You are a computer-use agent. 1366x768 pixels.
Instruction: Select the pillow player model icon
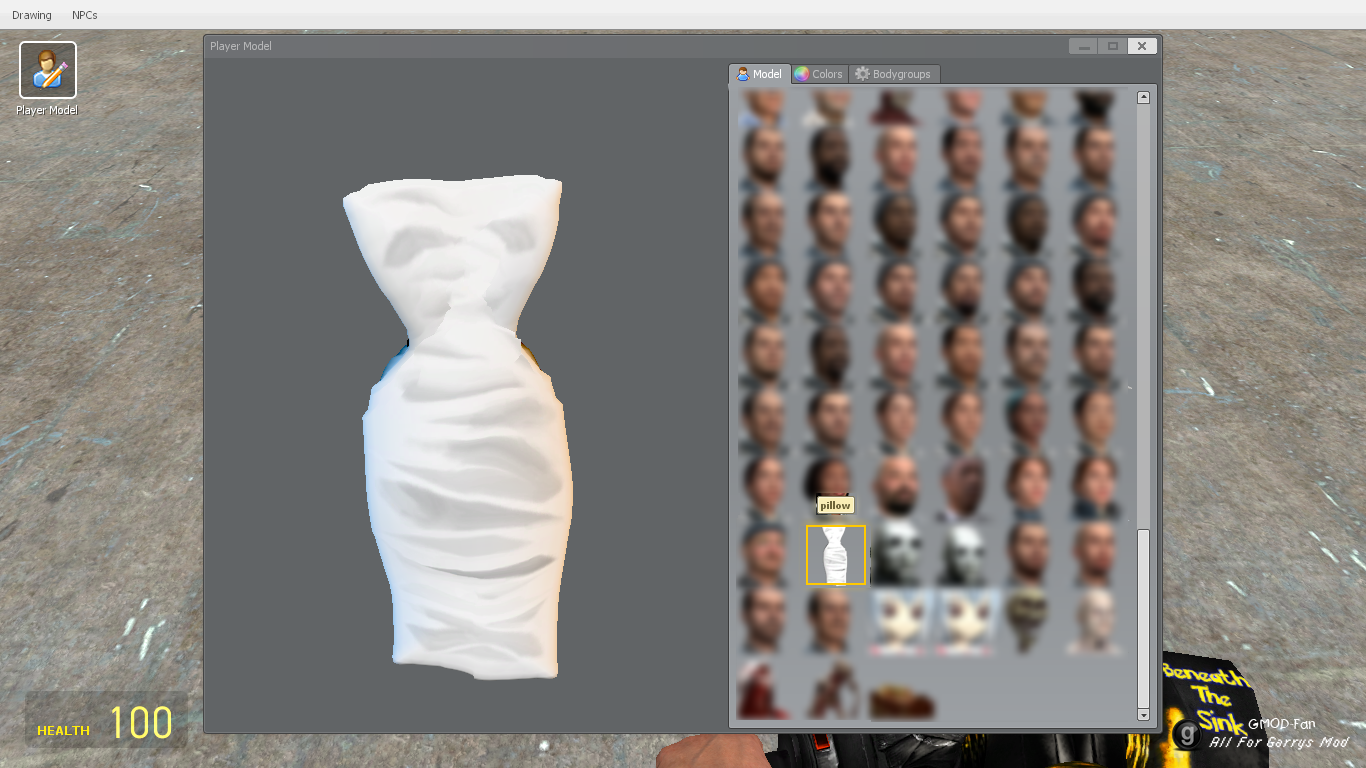836,555
